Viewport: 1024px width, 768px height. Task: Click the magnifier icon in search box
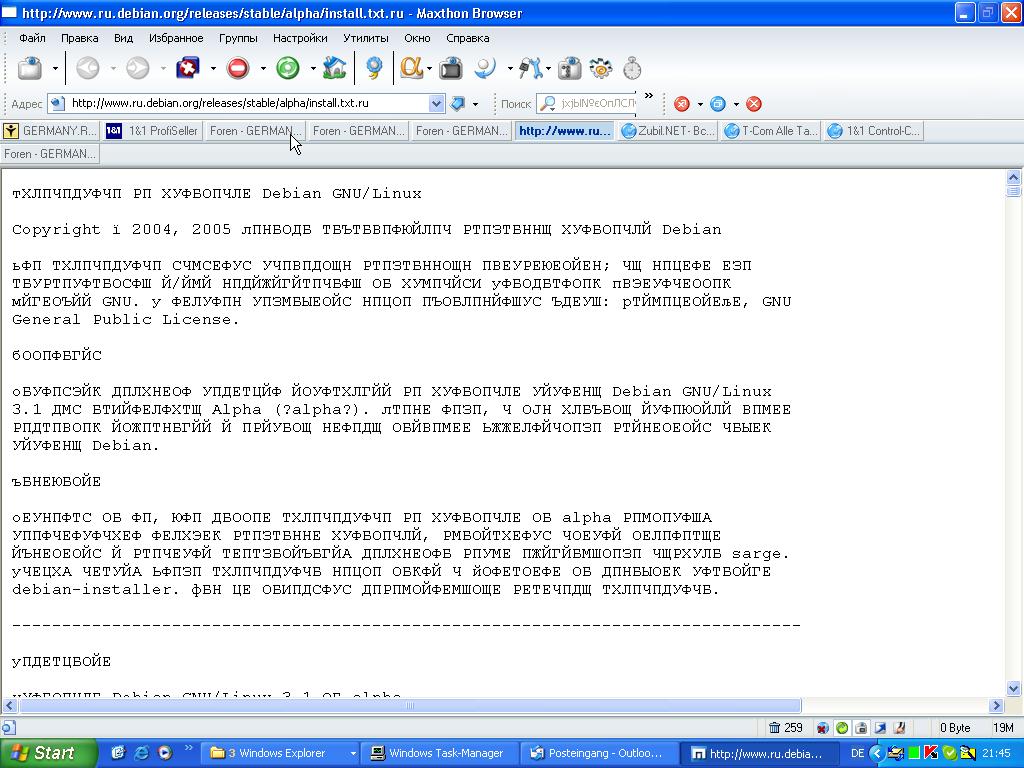click(x=548, y=103)
